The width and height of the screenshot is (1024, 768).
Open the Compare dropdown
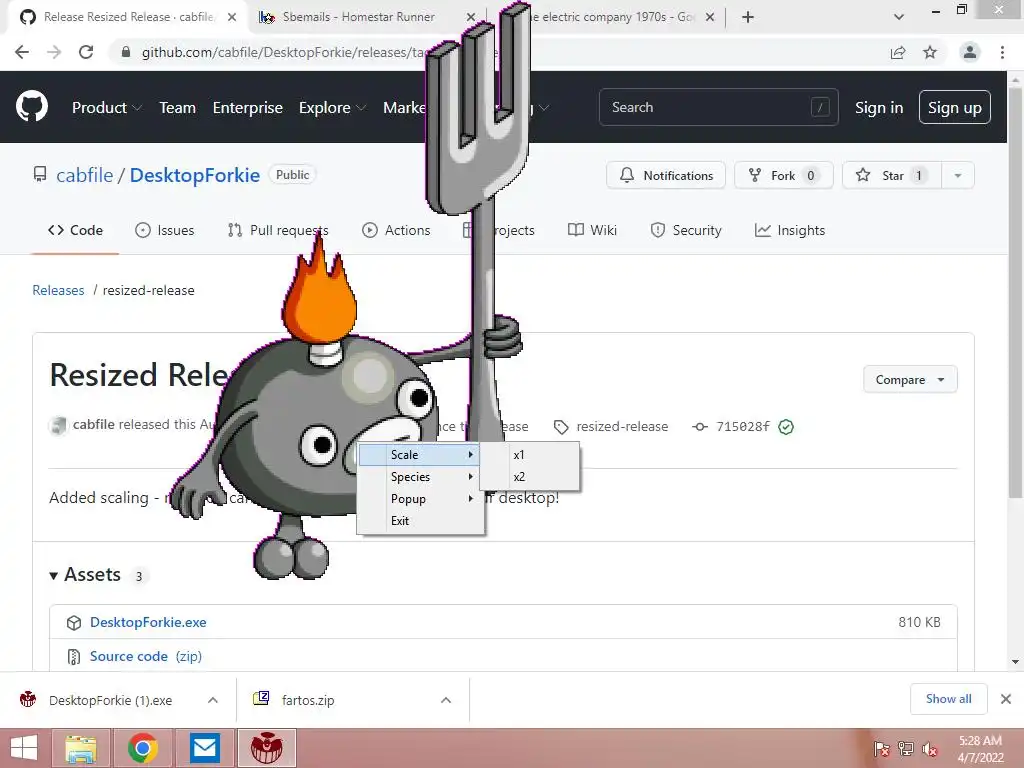point(910,379)
